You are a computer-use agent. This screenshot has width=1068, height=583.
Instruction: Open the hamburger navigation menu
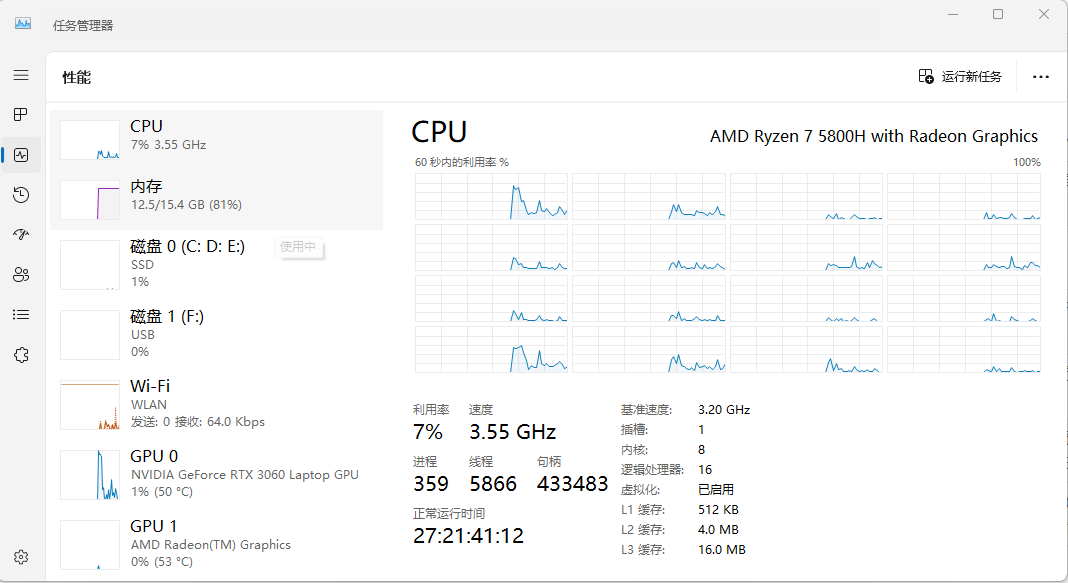pyautogui.click(x=21, y=75)
